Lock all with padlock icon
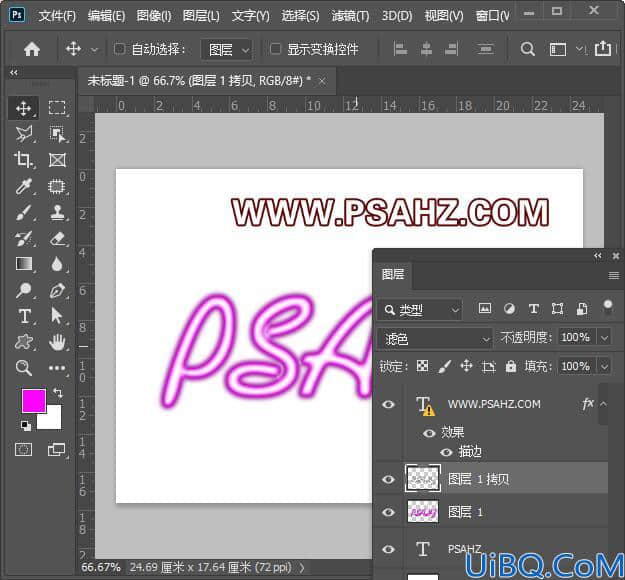The image size is (625, 580). pyautogui.click(x=511, y=366)
